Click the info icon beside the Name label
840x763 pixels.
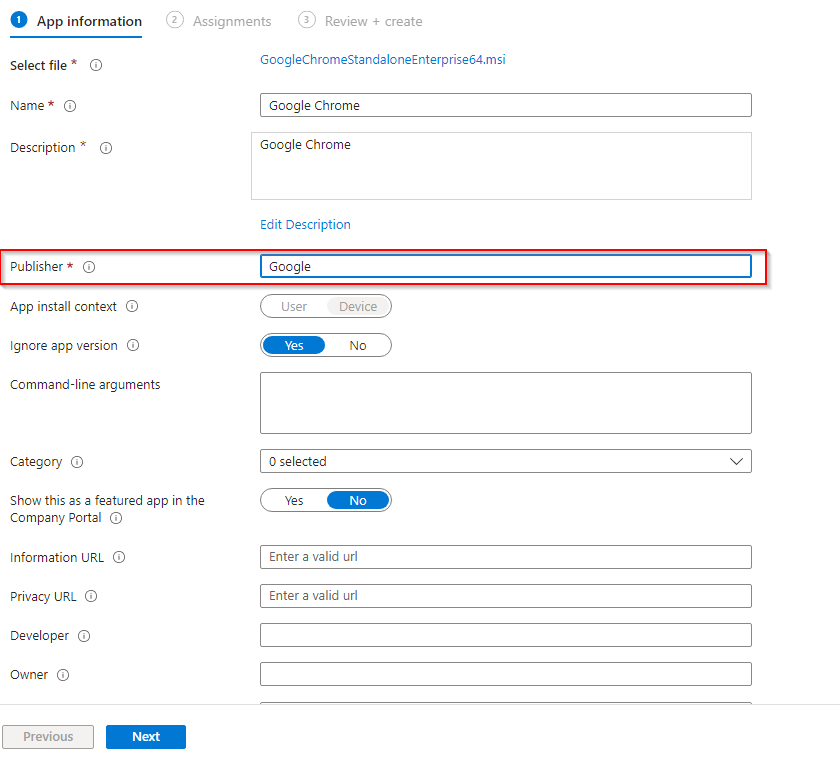point(70,105)
